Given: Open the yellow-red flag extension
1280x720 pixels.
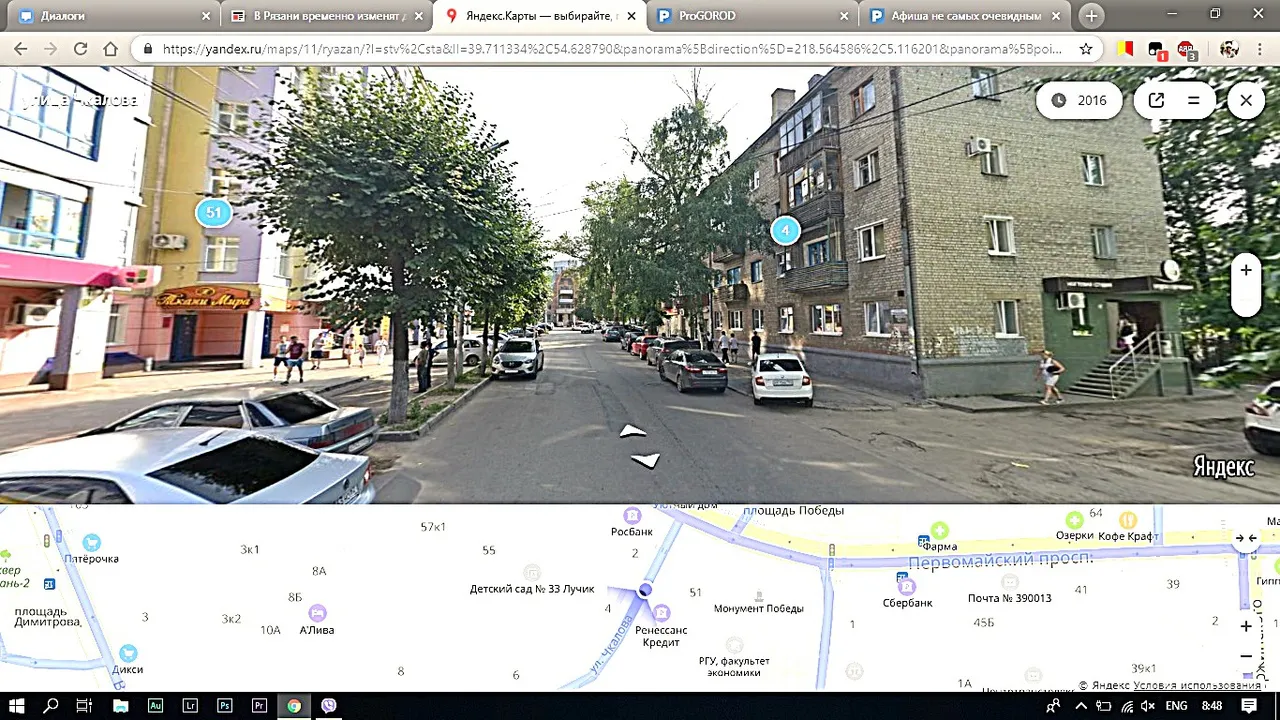Looking at the screenshot, I should (1126, 49).
